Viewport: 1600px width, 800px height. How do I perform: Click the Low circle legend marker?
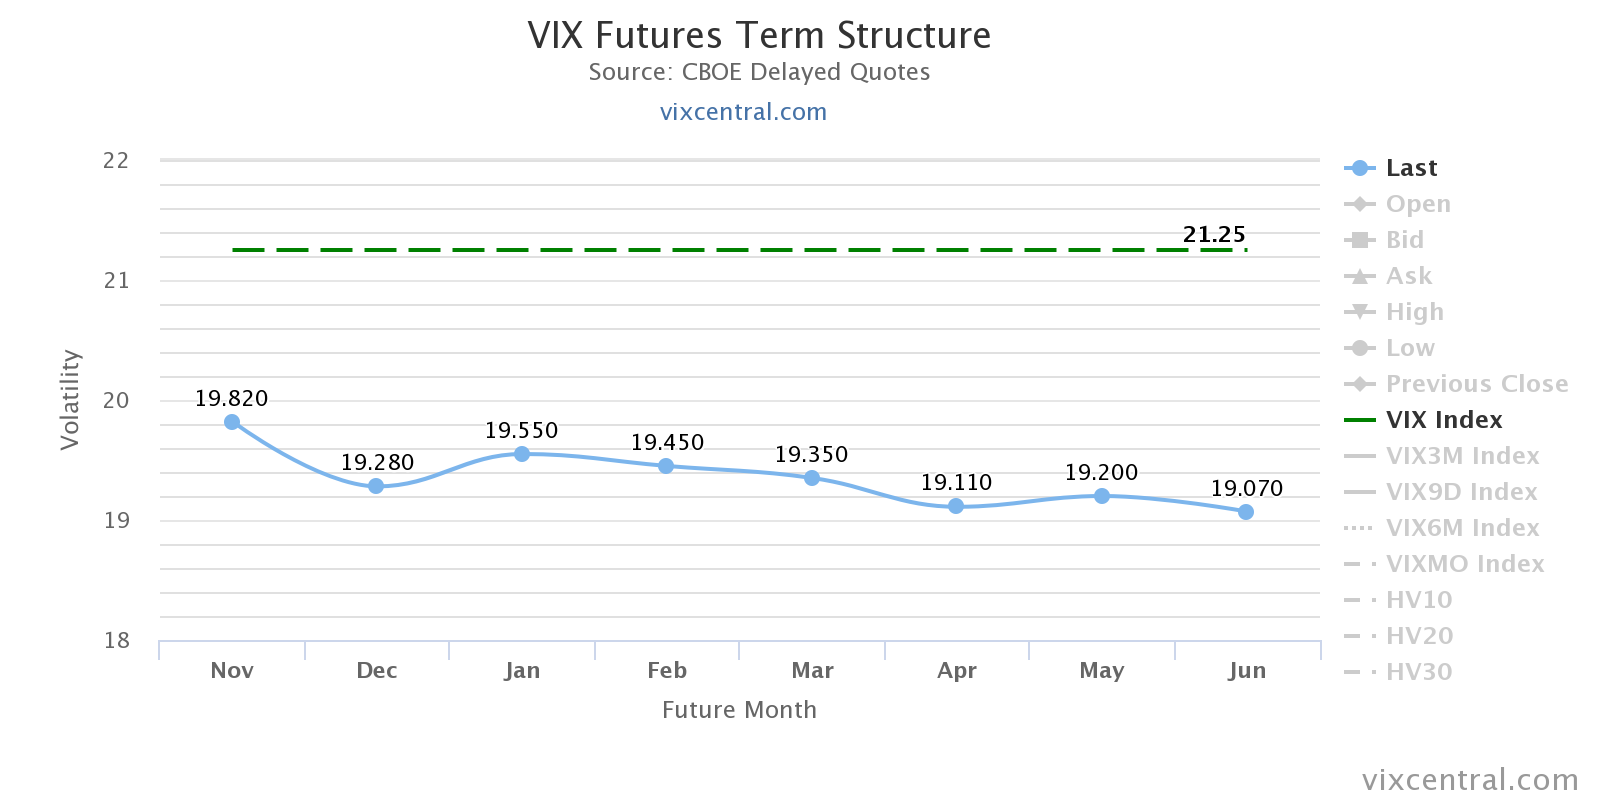(x=1359, y=348)
